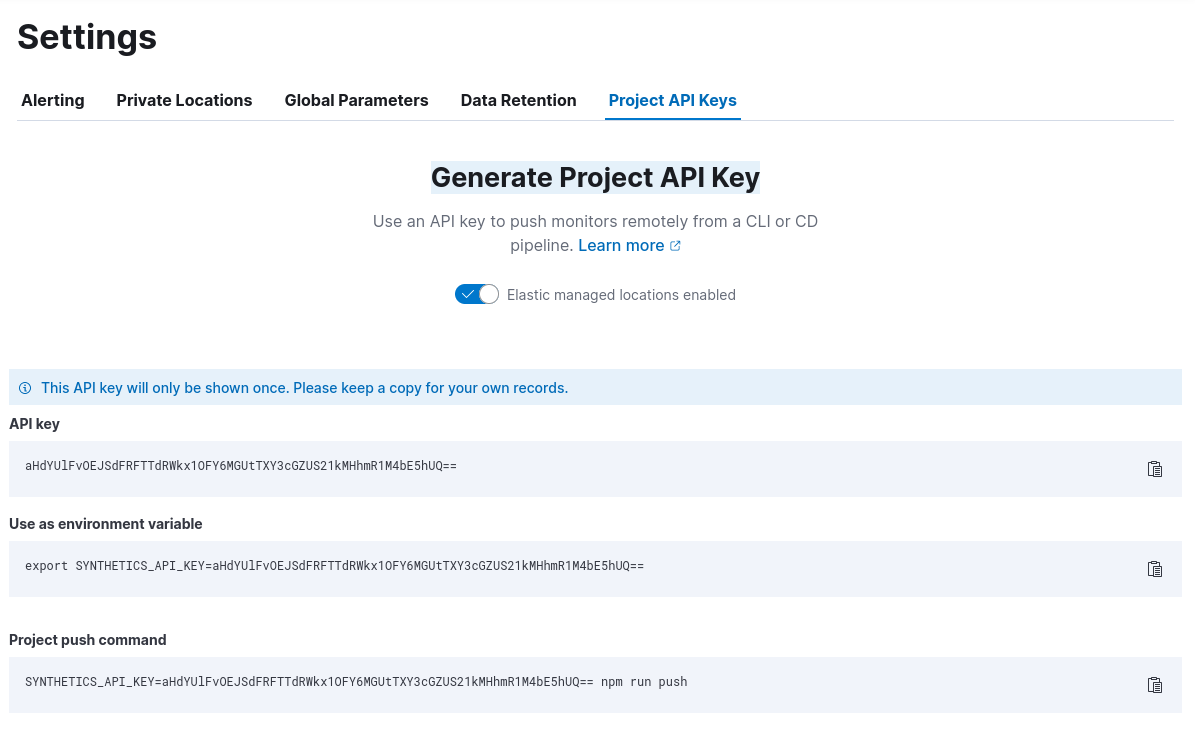Screen dimensions: 1195x737
Task: Click the export SYNTHETICS_API_KEY command text
Action: (x=335, y=566)
